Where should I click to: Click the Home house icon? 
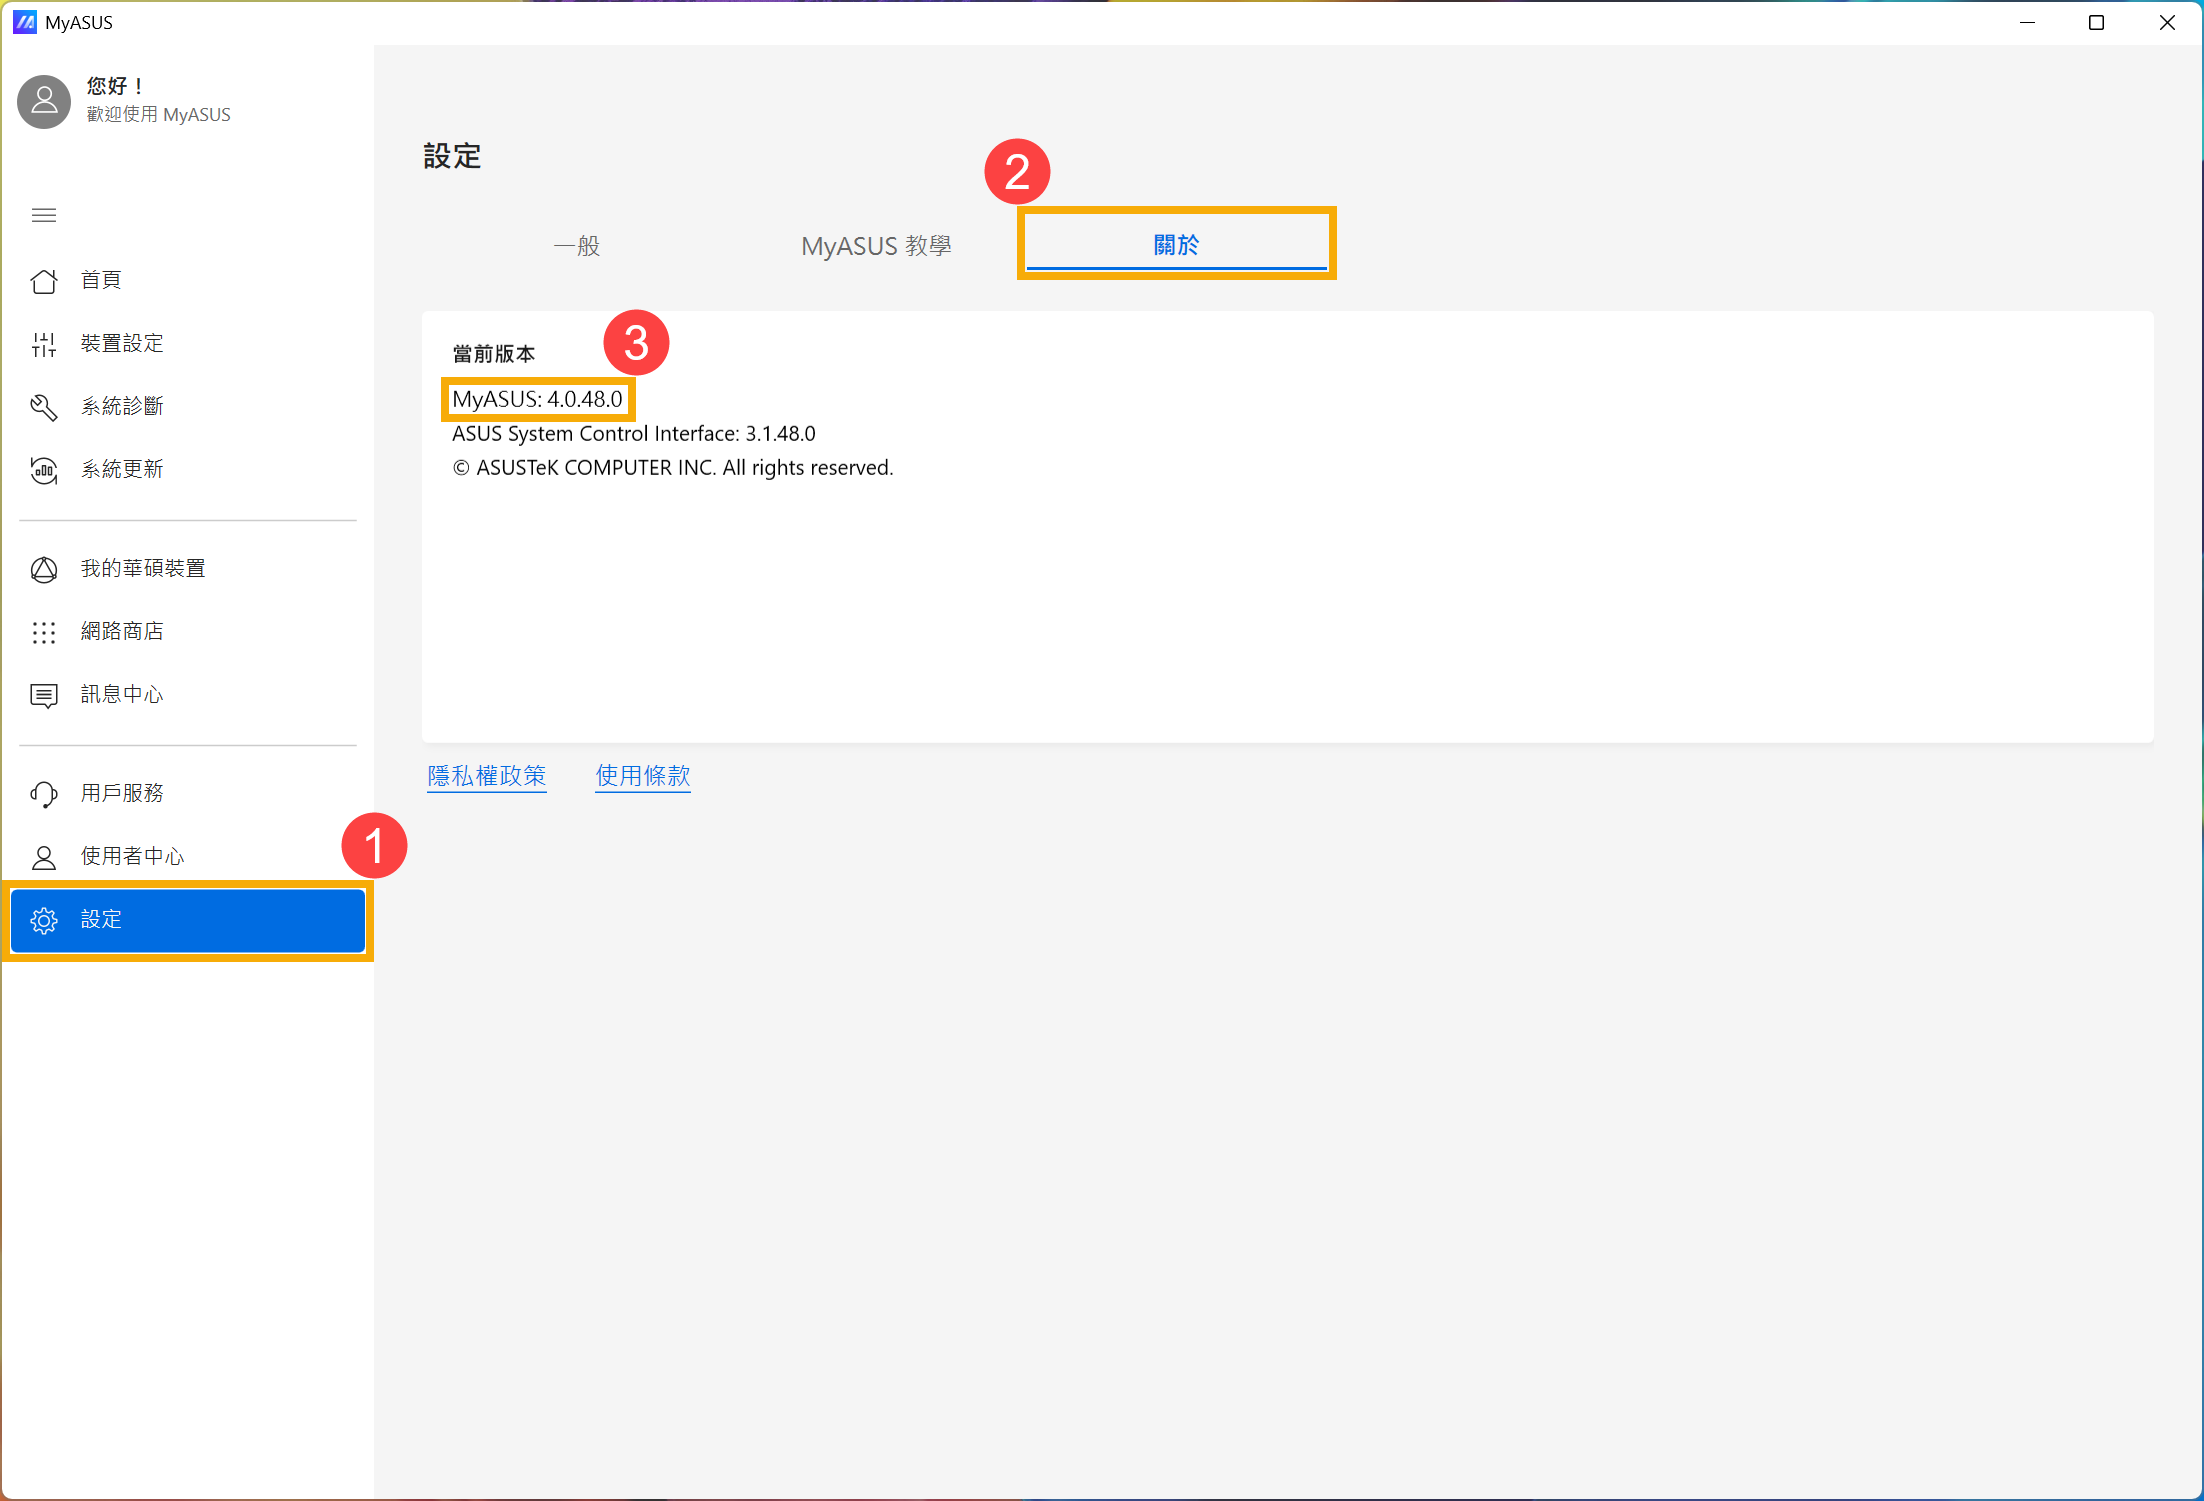pyautogui.click(x=44, y=281)
